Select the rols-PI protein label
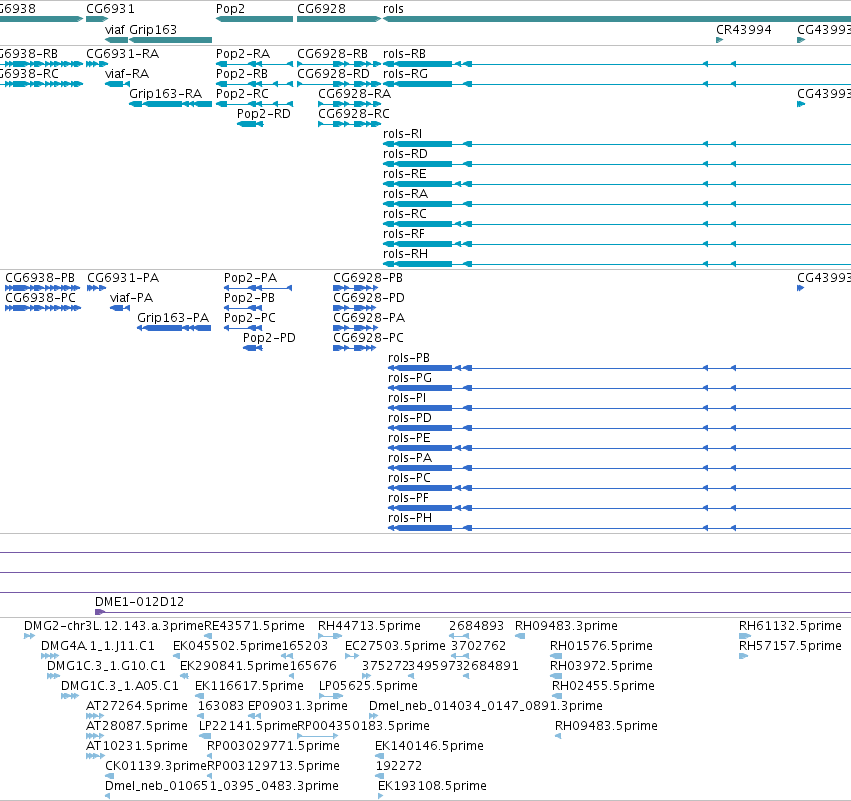 [x=407, y=398]
